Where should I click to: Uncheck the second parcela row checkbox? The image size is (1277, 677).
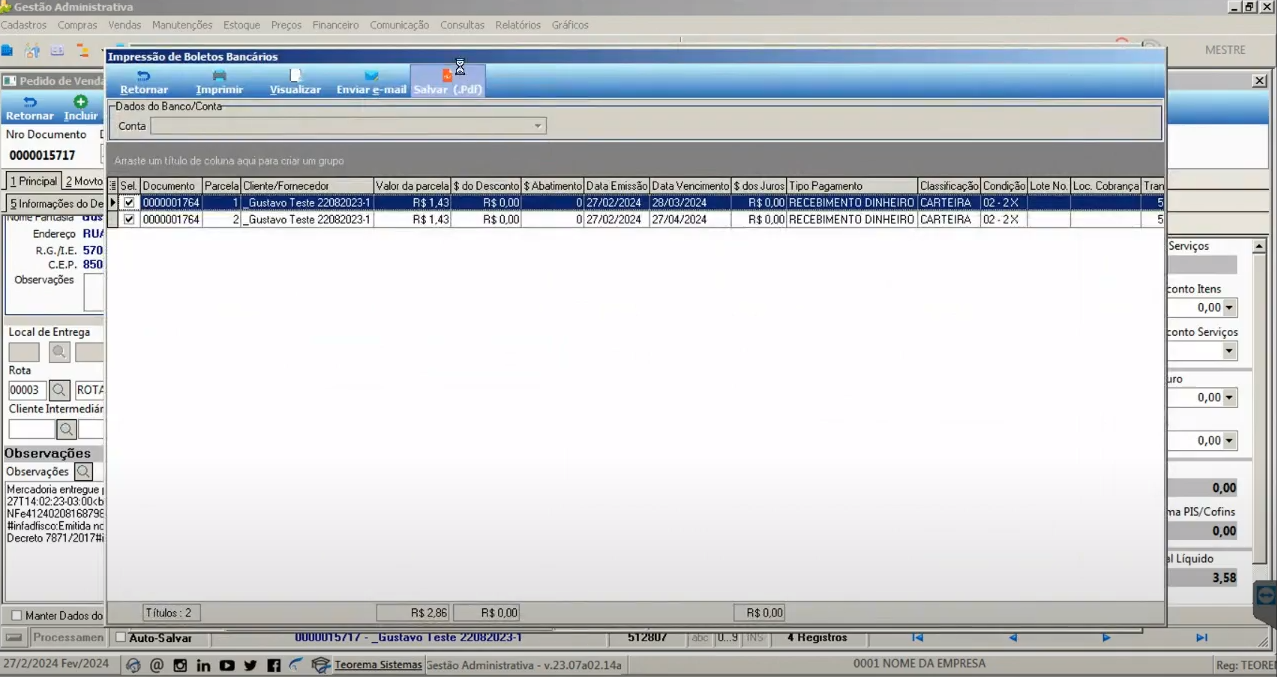pos(129,219)
